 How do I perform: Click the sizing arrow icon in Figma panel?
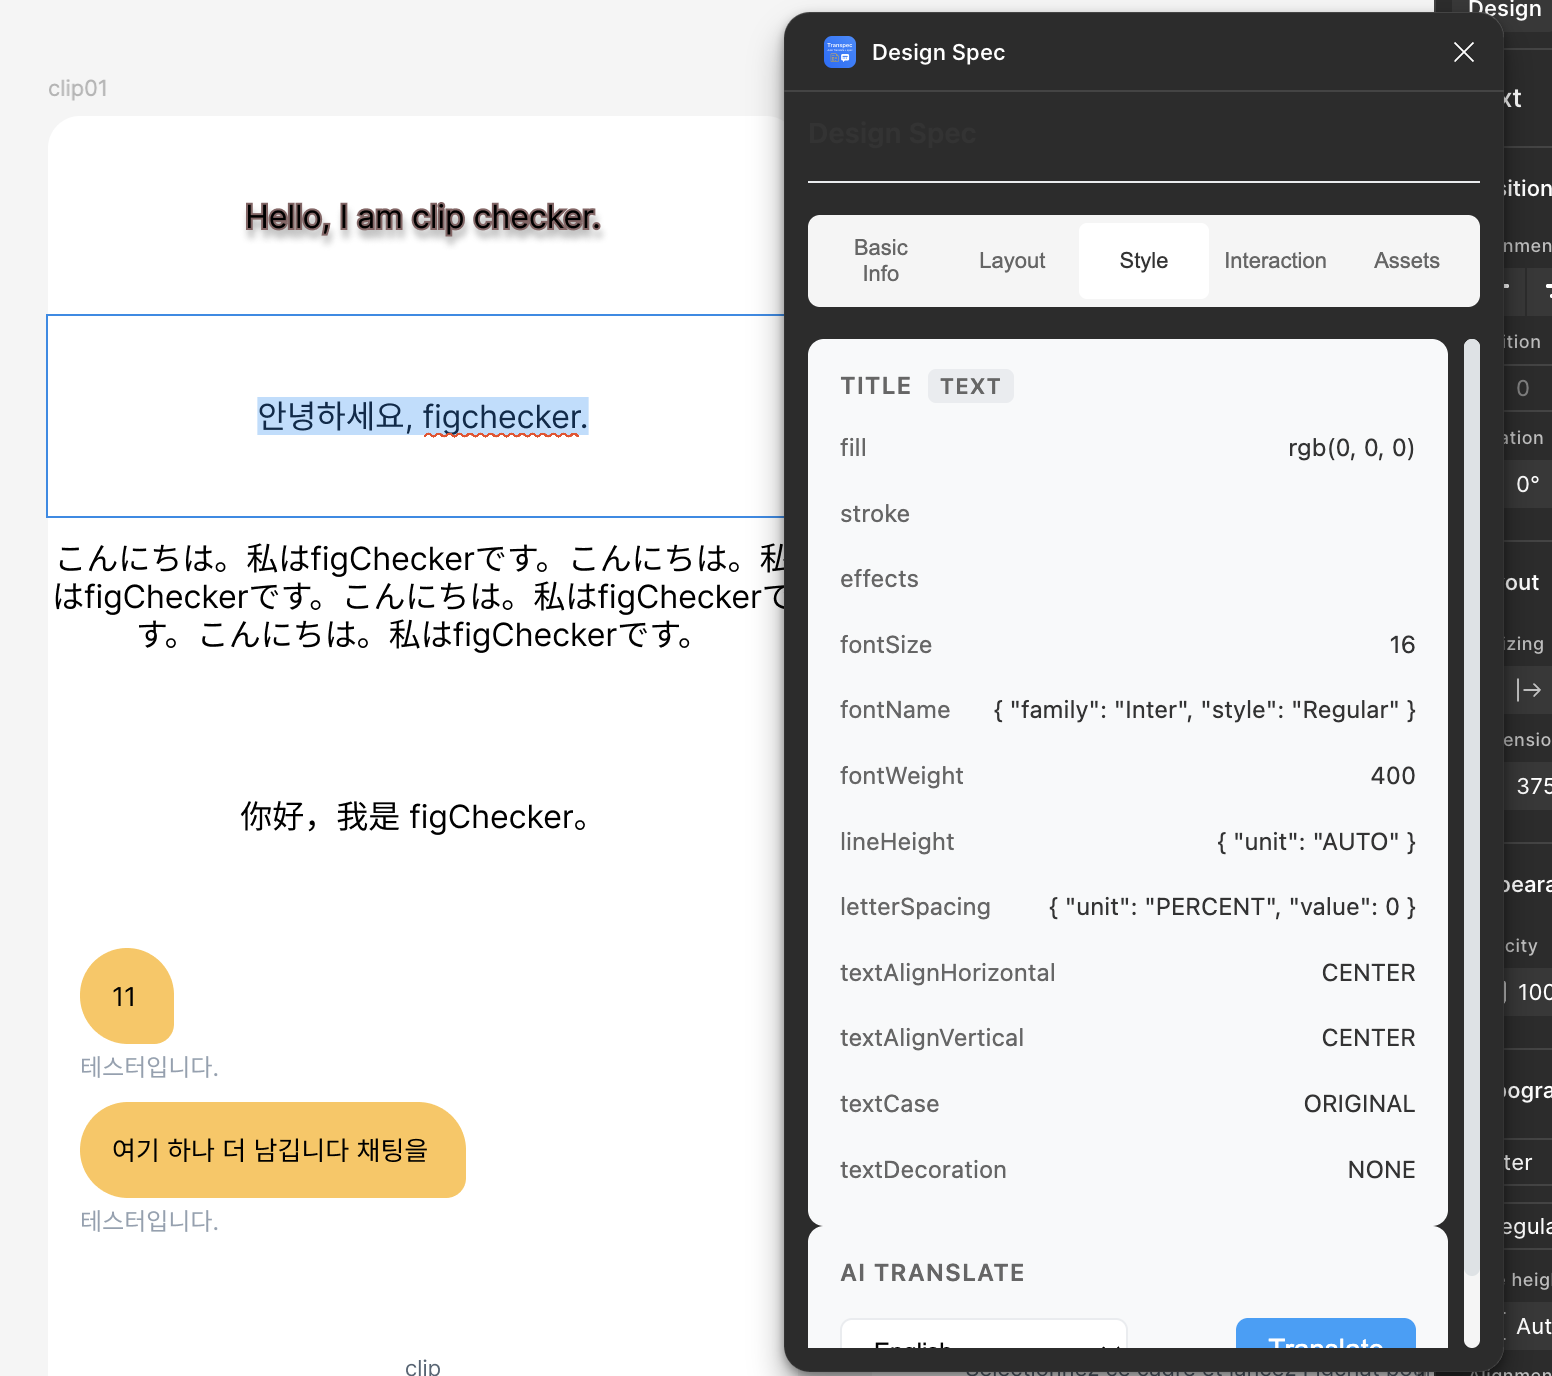pyautogui.click(x=1528, y=690)
